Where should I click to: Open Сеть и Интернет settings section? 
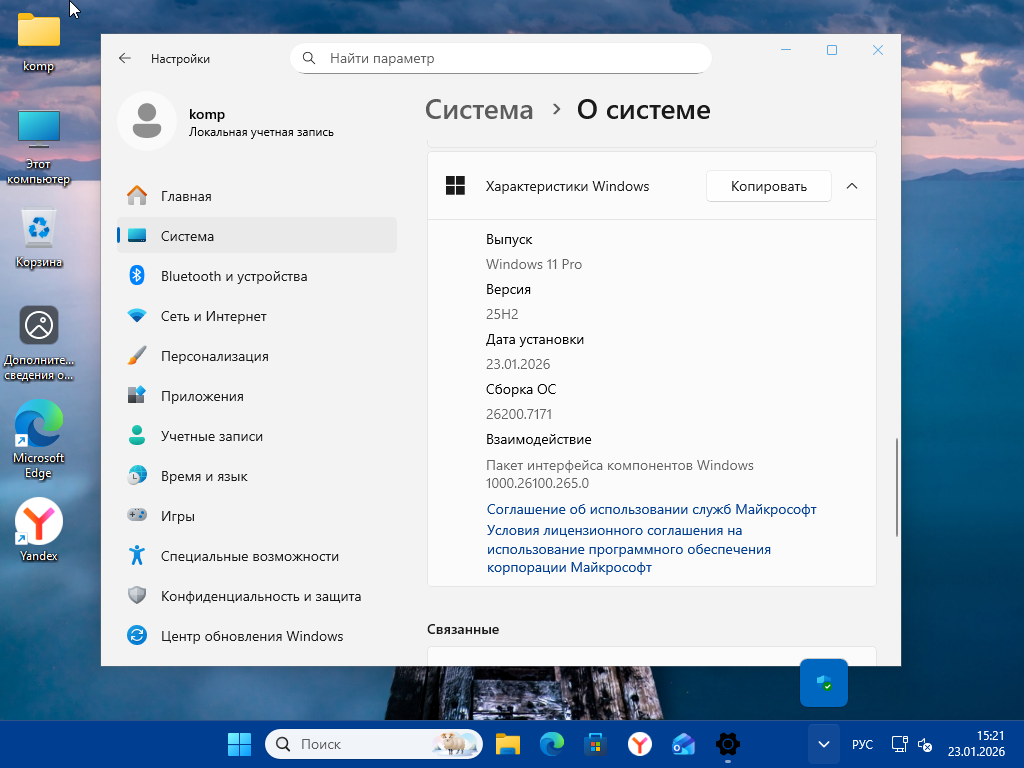213,316
